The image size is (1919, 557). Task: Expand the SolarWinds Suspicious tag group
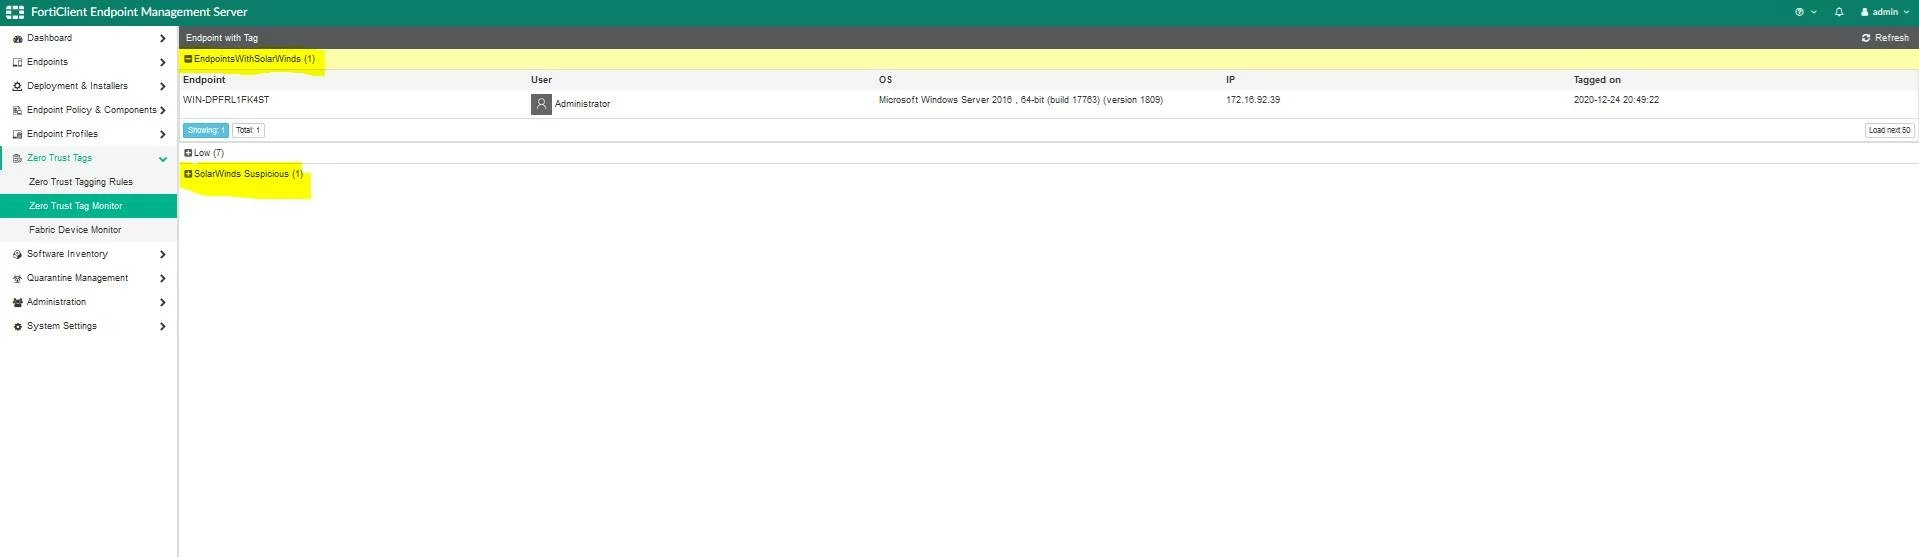188,174
